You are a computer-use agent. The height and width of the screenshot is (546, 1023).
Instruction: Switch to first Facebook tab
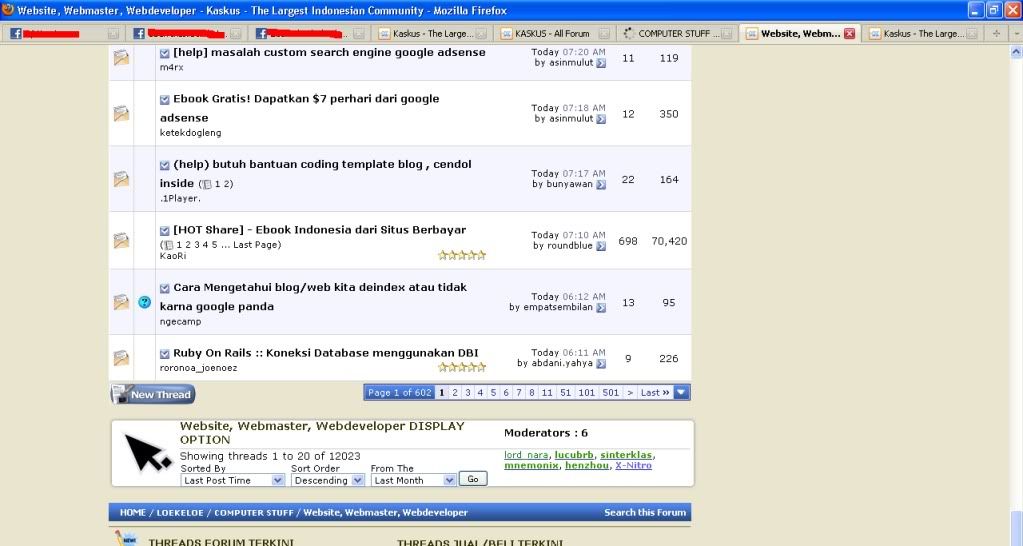pos(63,33)
